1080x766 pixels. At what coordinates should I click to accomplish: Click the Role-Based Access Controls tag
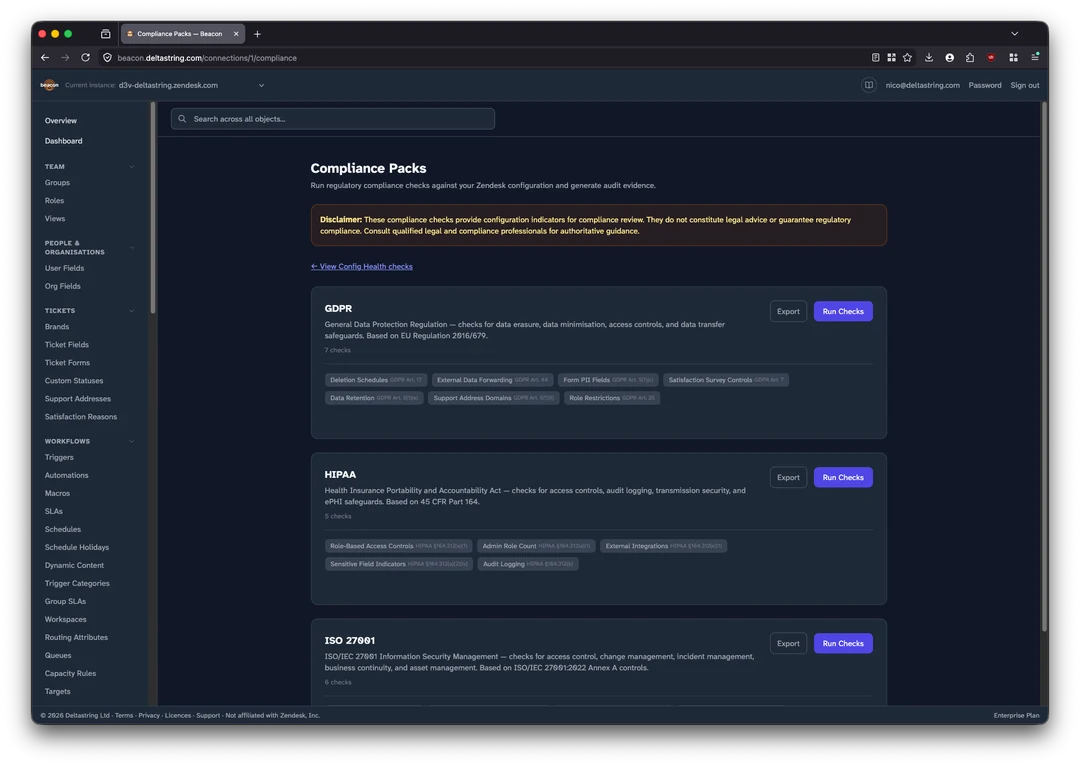399,546
